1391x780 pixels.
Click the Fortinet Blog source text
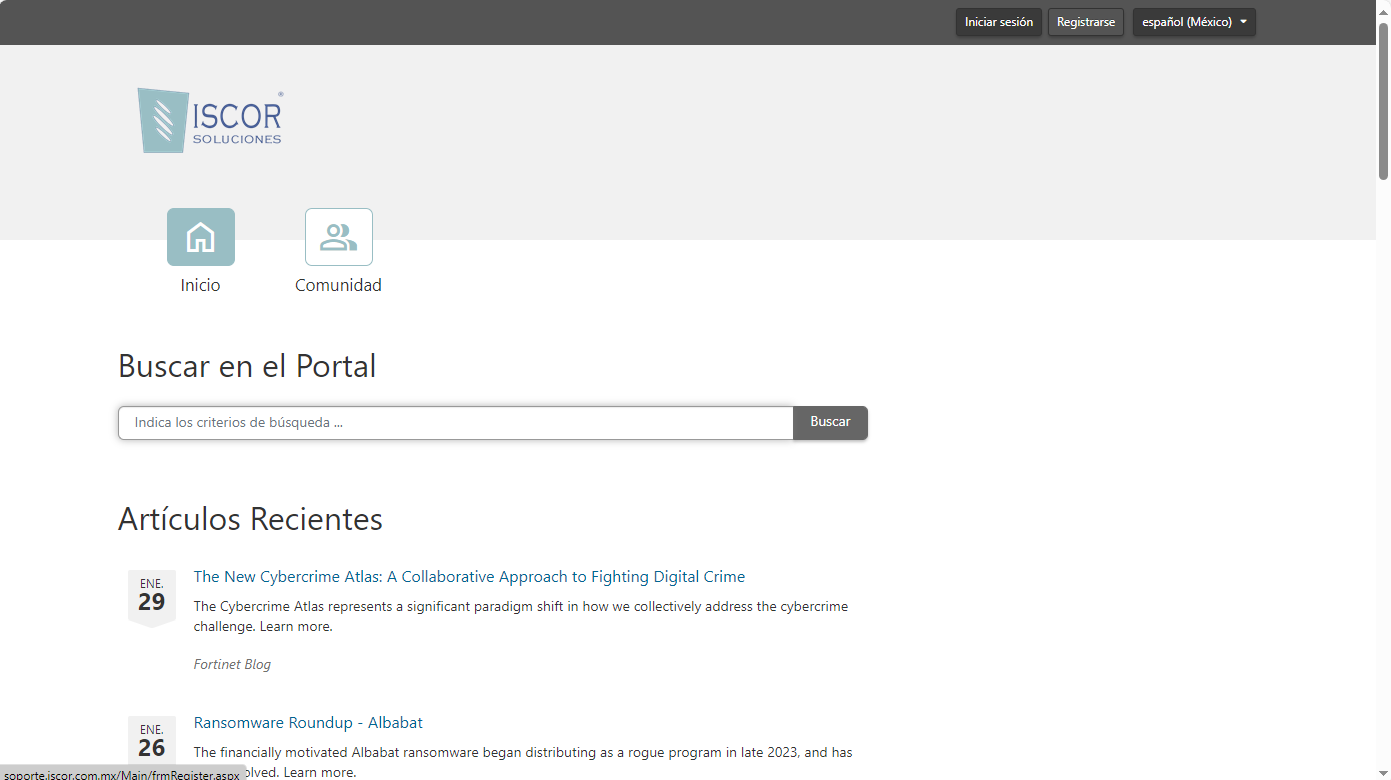pyautogui.click(x=232, y=664)
